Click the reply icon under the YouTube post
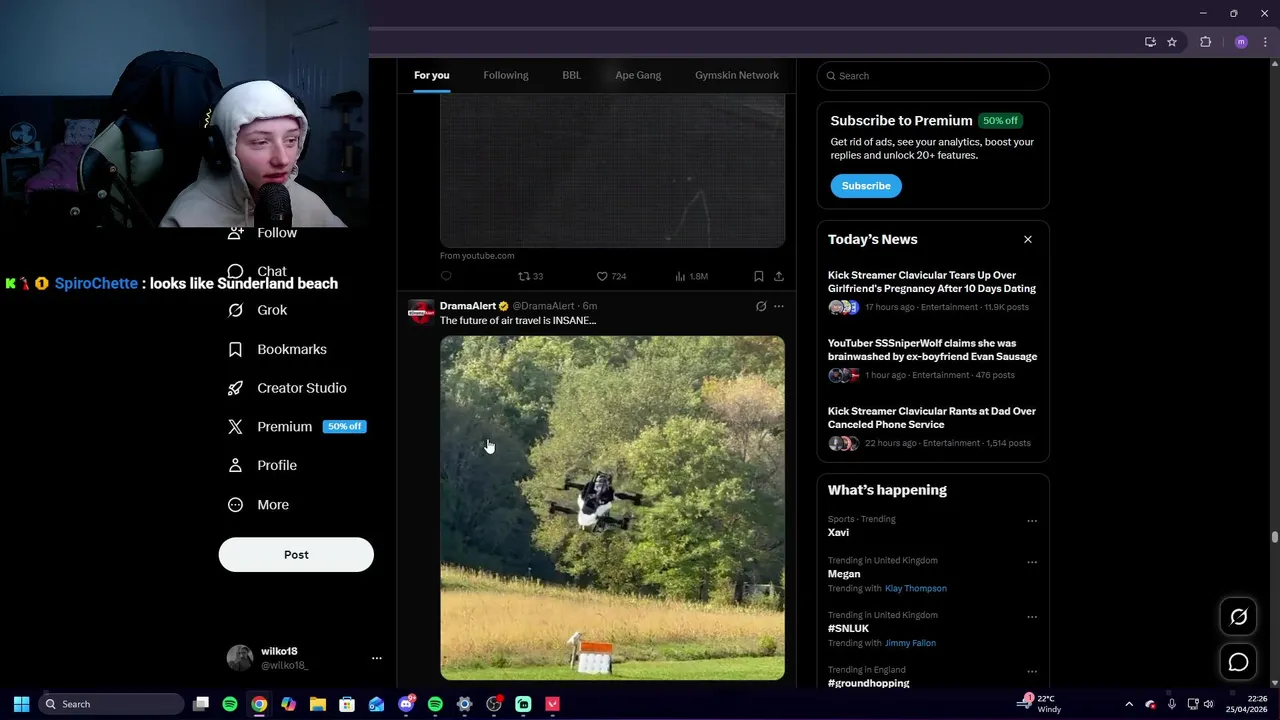The height and width of the screenshot is (720, 1280). tap(446, 276)
